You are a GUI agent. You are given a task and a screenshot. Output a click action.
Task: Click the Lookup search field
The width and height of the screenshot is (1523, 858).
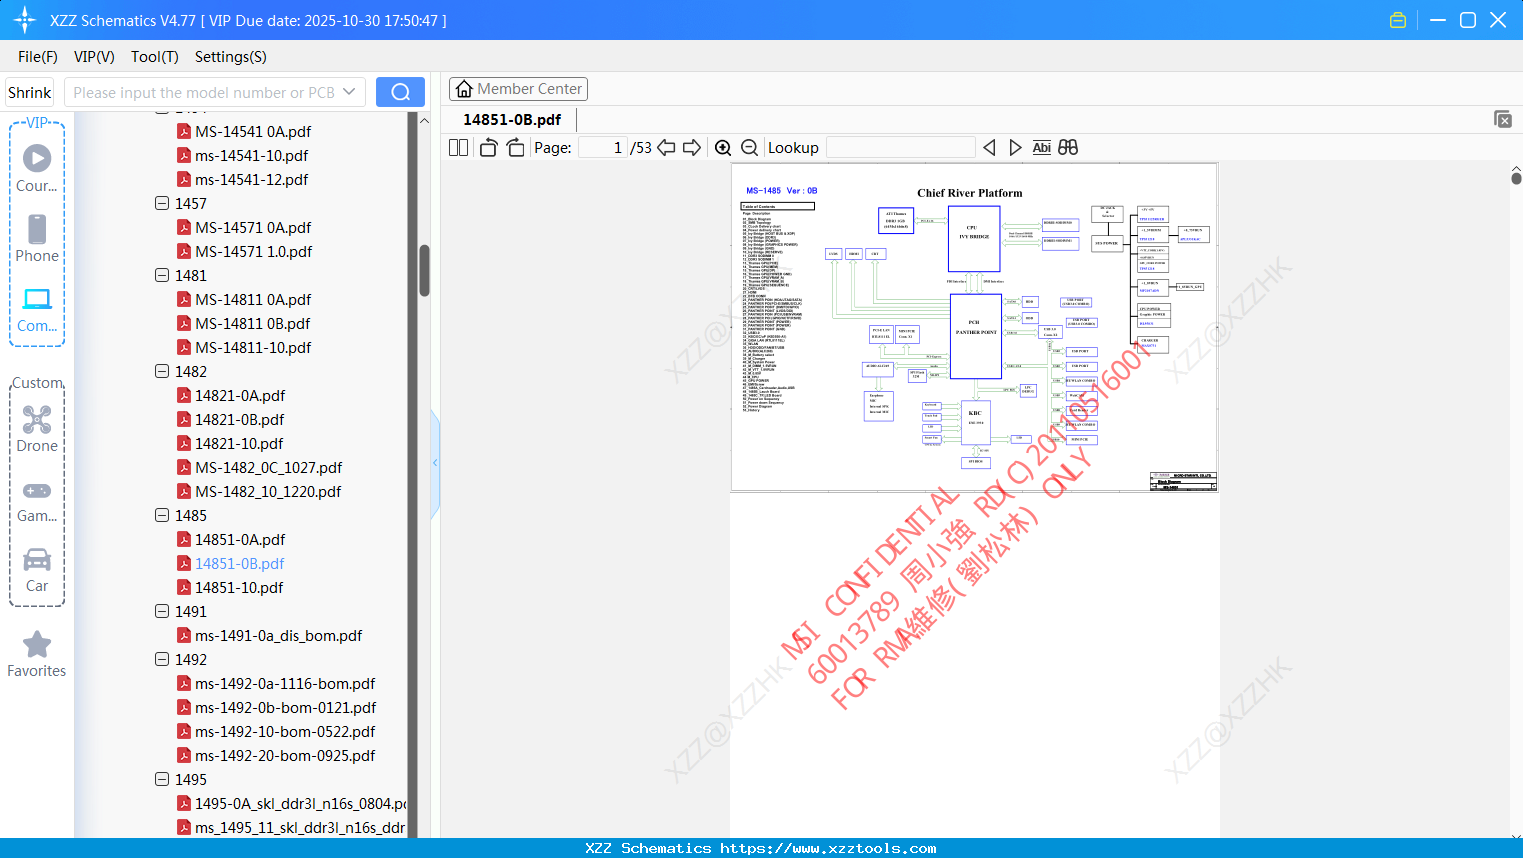pos(901,148)
